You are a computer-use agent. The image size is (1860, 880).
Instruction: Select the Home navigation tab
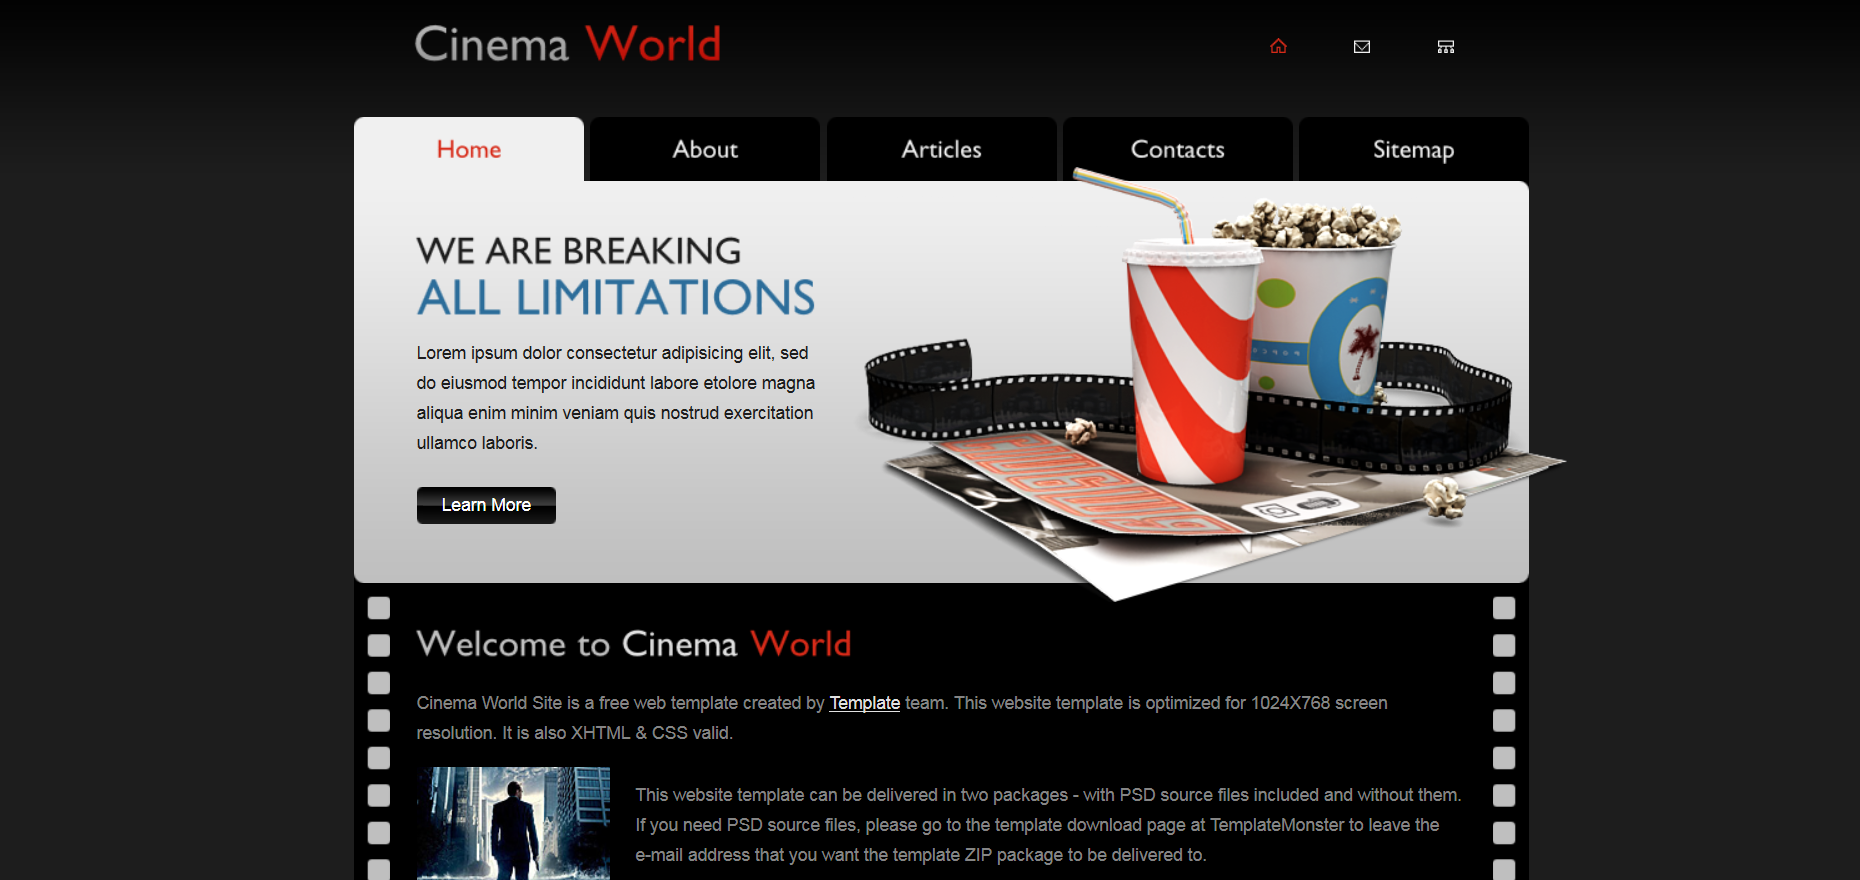[x=469, y=150]
